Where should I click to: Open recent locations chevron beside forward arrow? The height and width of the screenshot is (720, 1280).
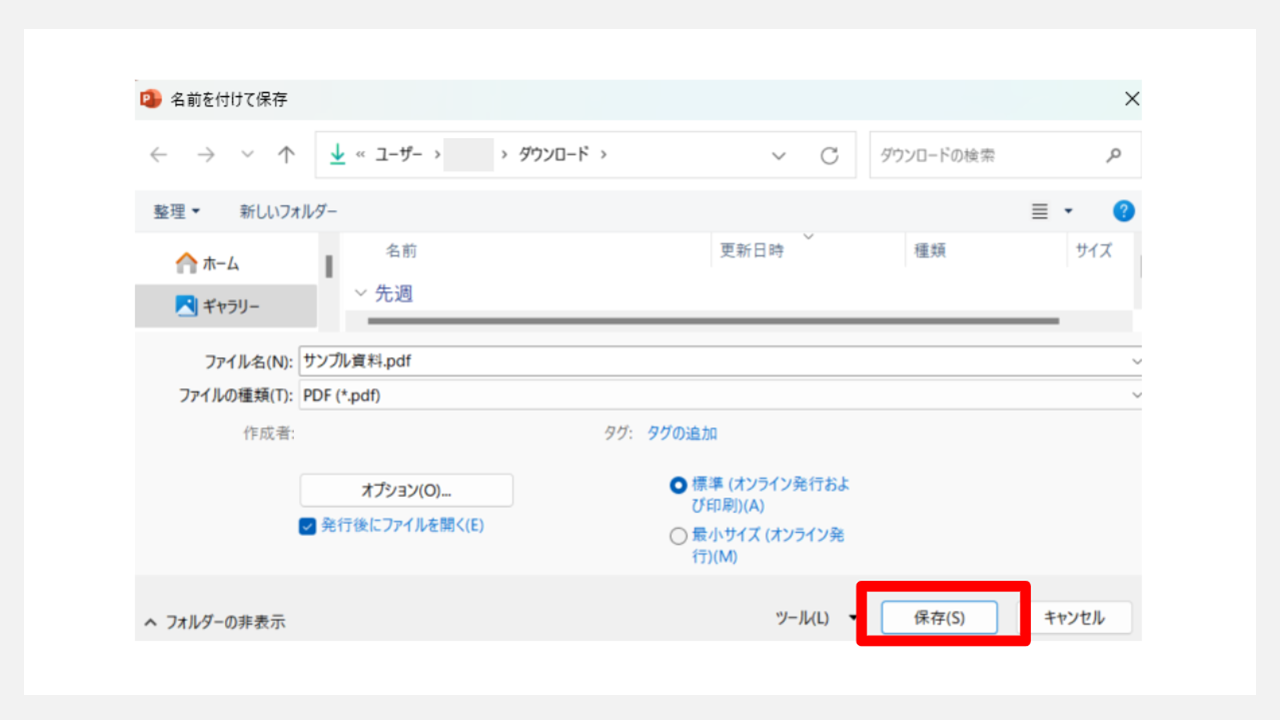pyautogui.click(x=248, y=156)
